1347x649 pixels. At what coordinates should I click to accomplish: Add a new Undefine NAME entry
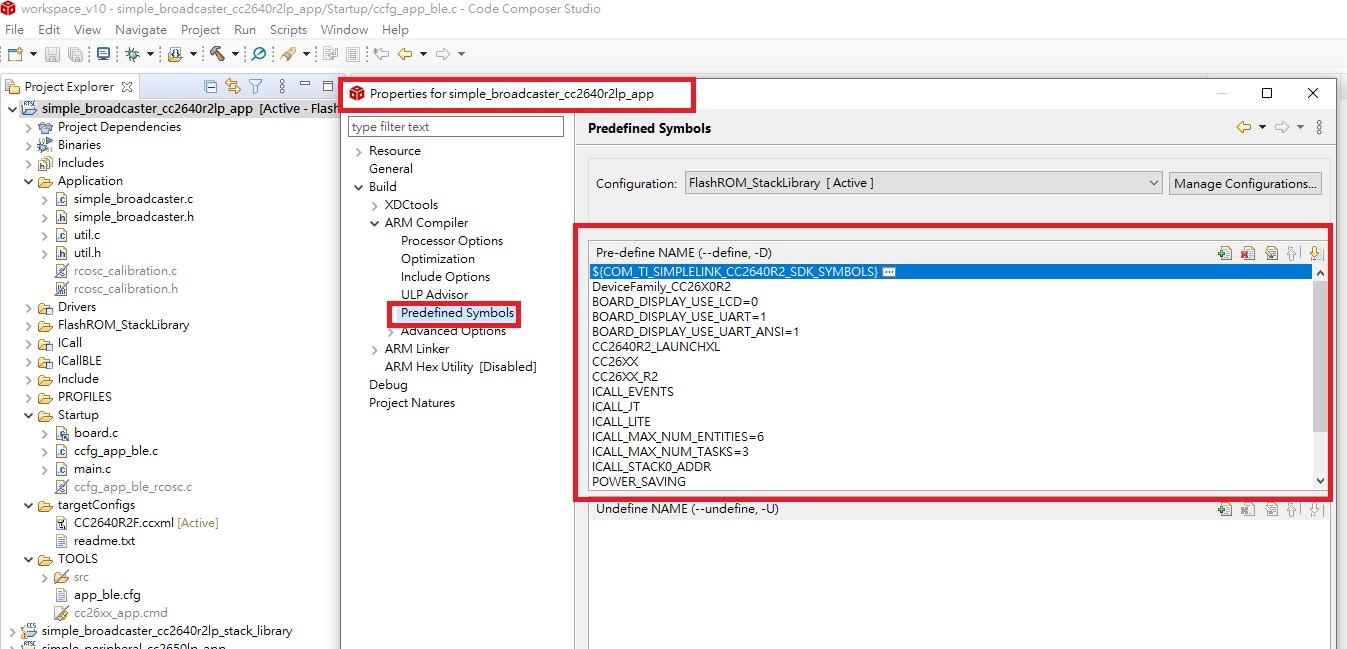1225,509
